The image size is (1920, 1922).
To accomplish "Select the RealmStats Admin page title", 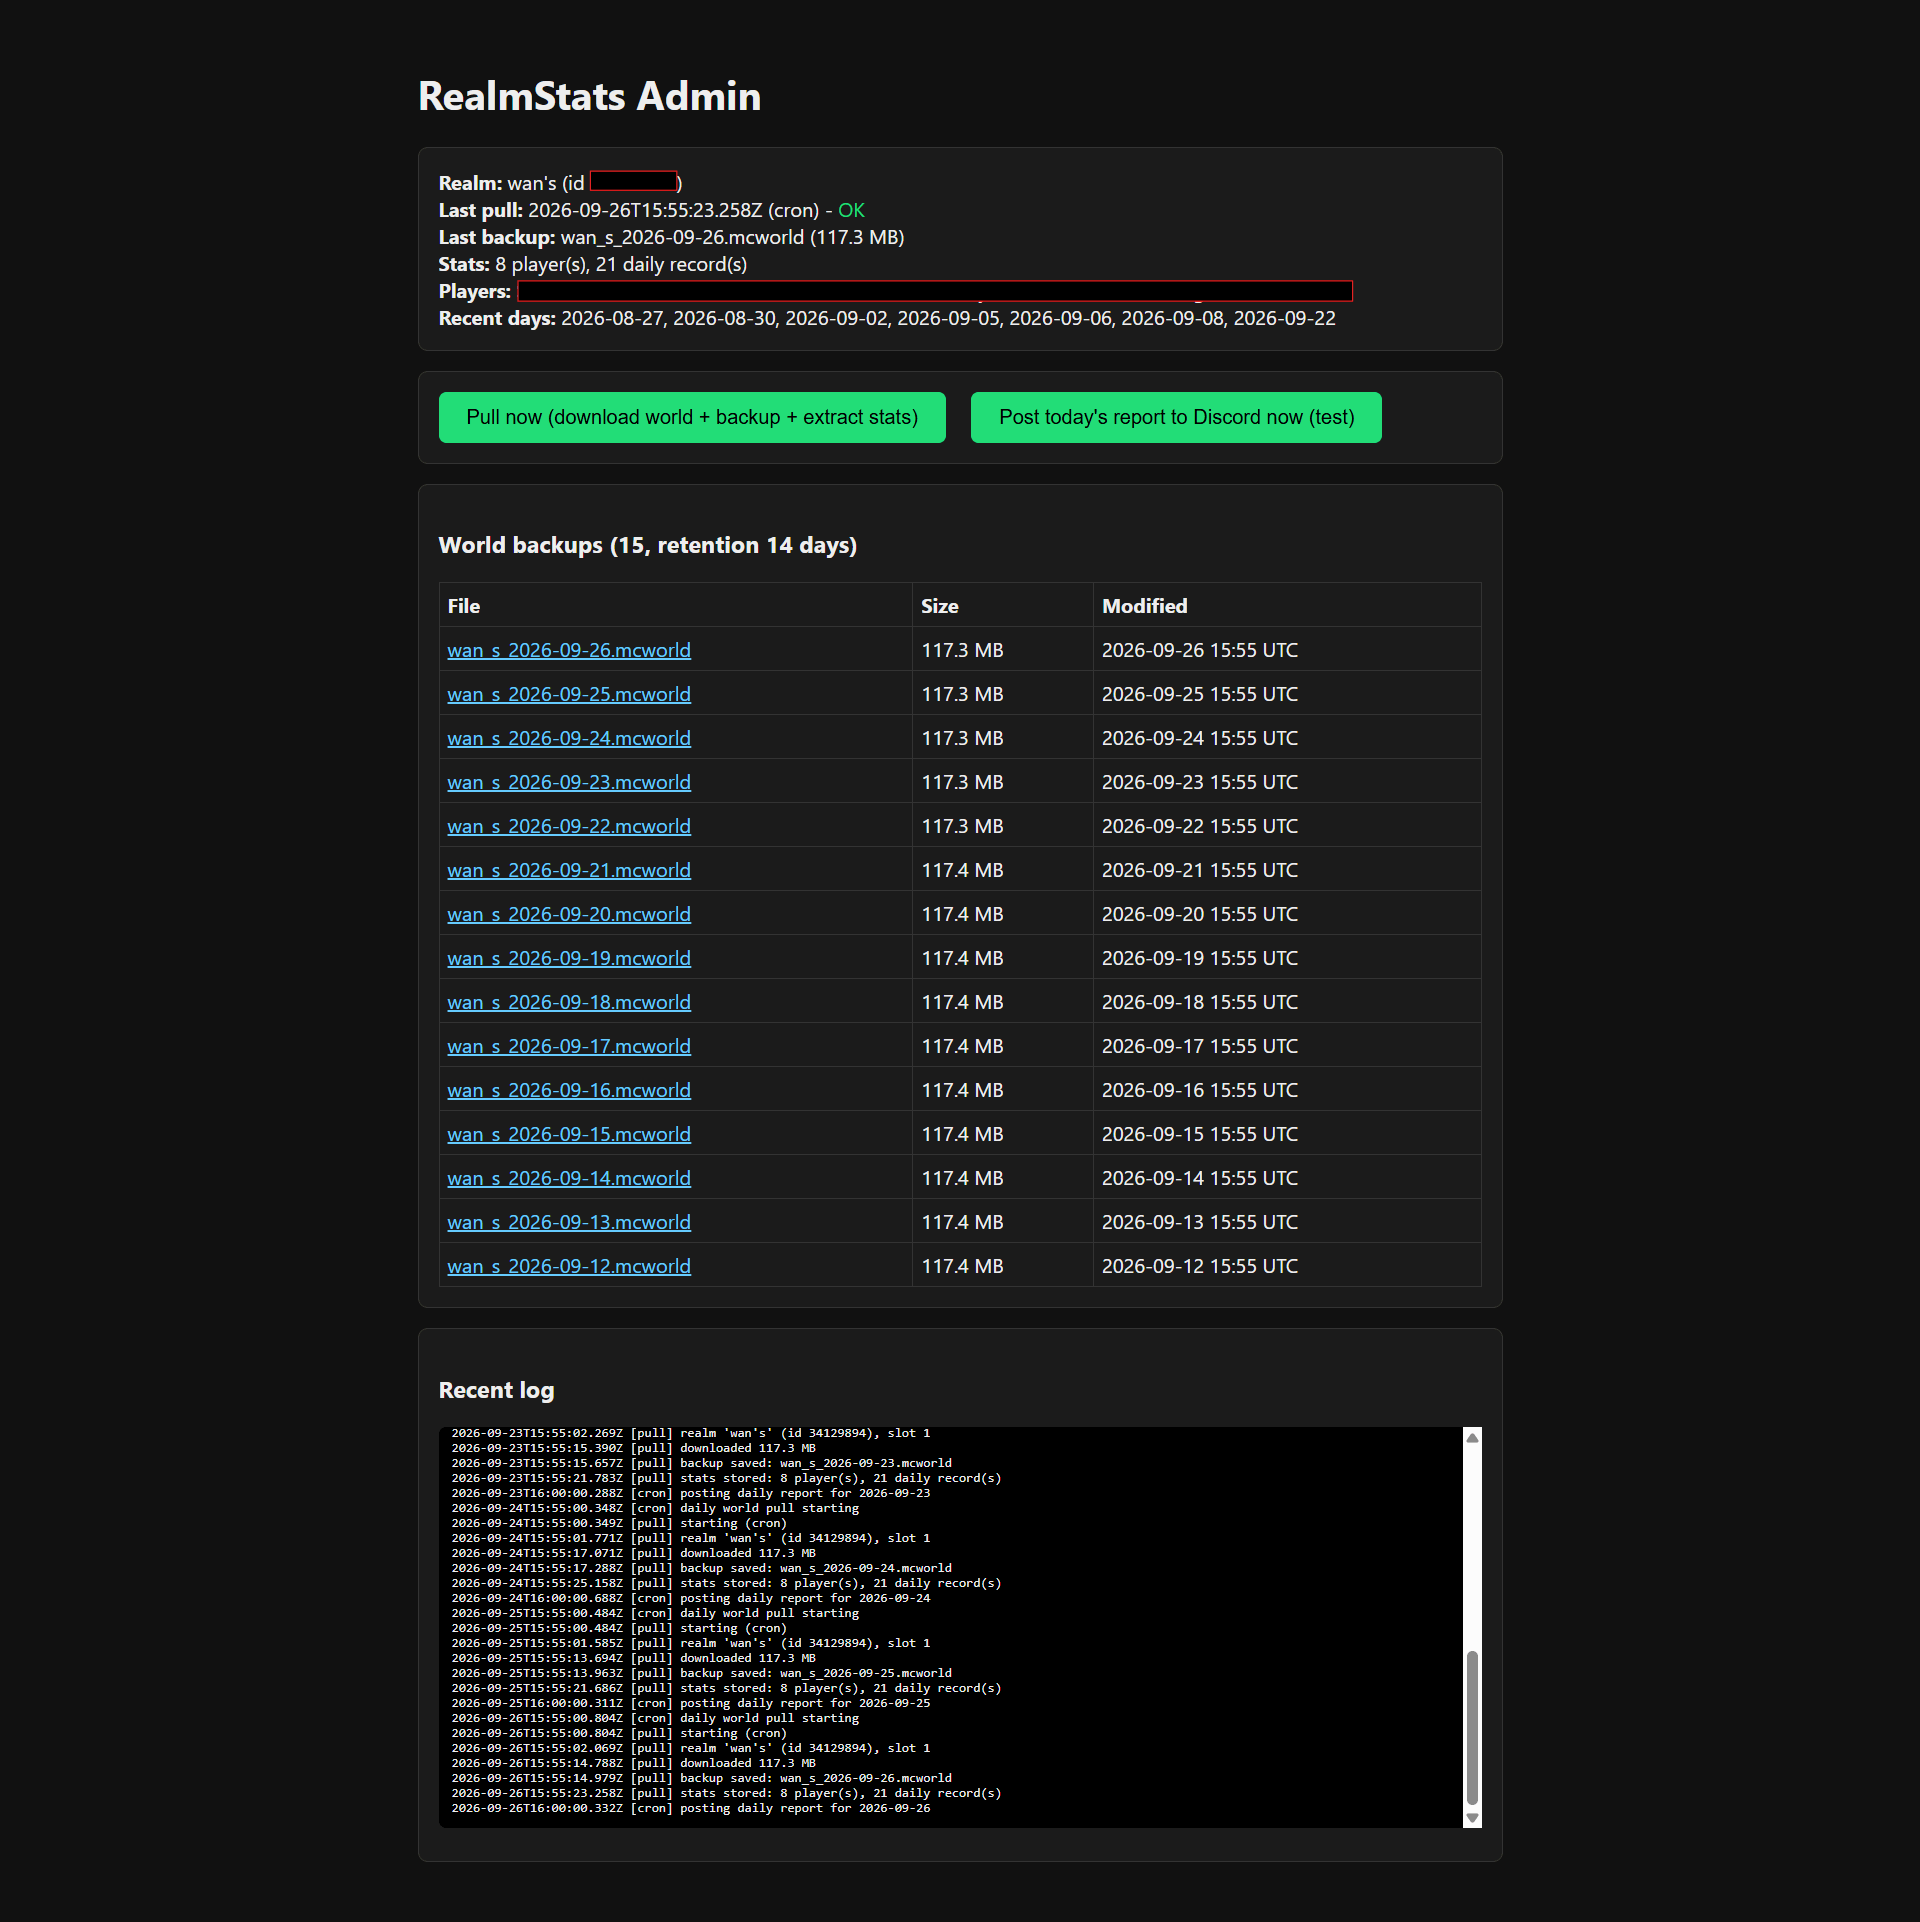I will (590, 96).
